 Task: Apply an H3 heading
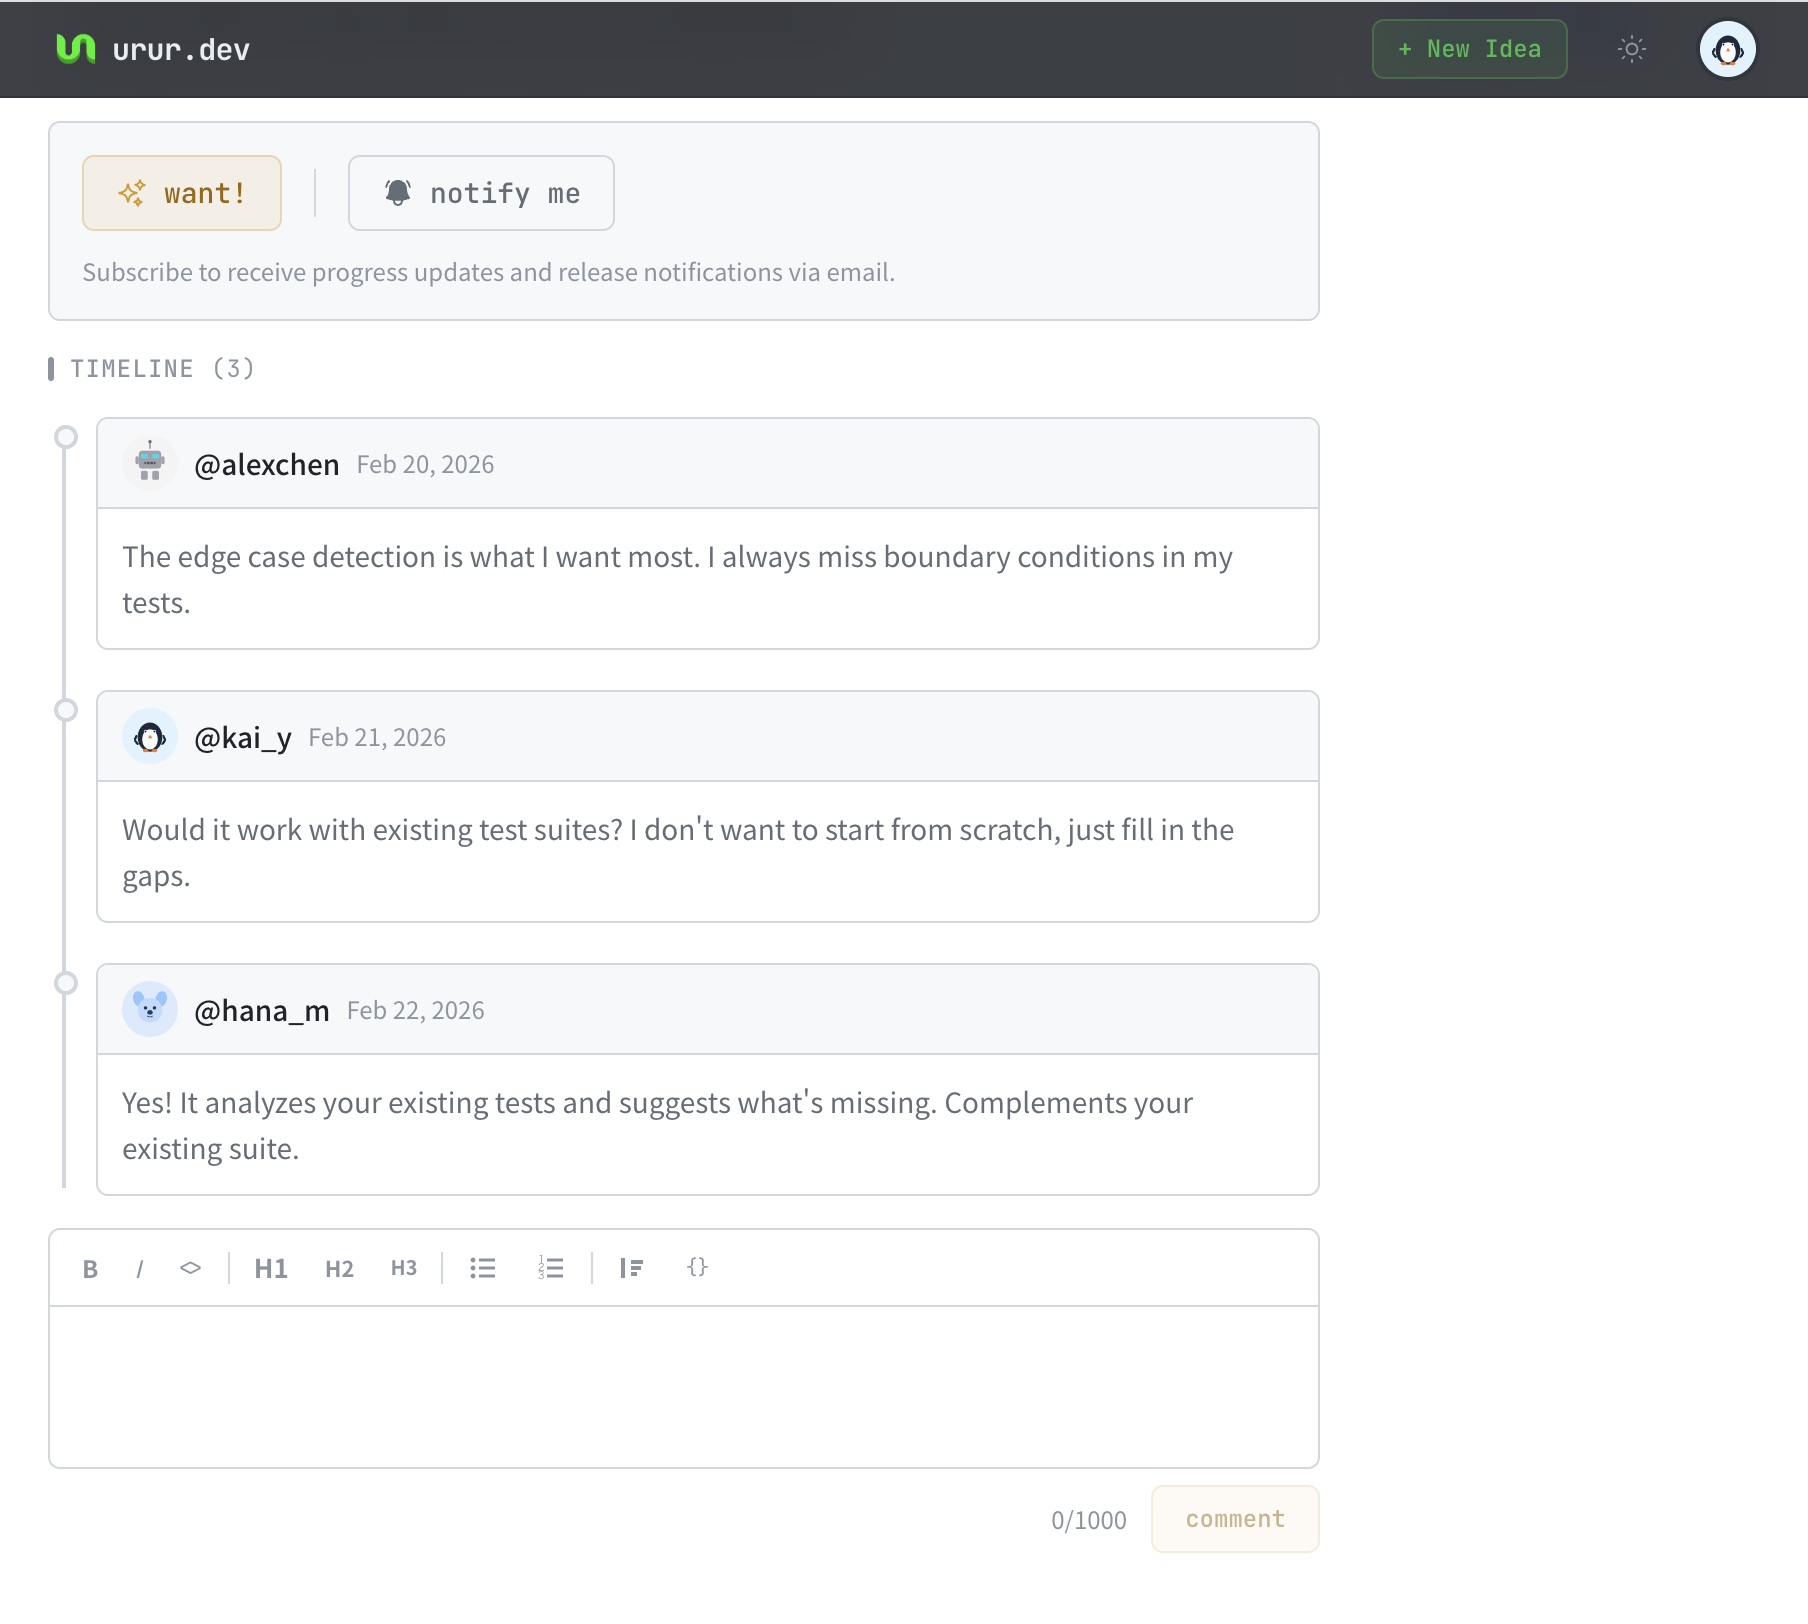[403, 1268]
